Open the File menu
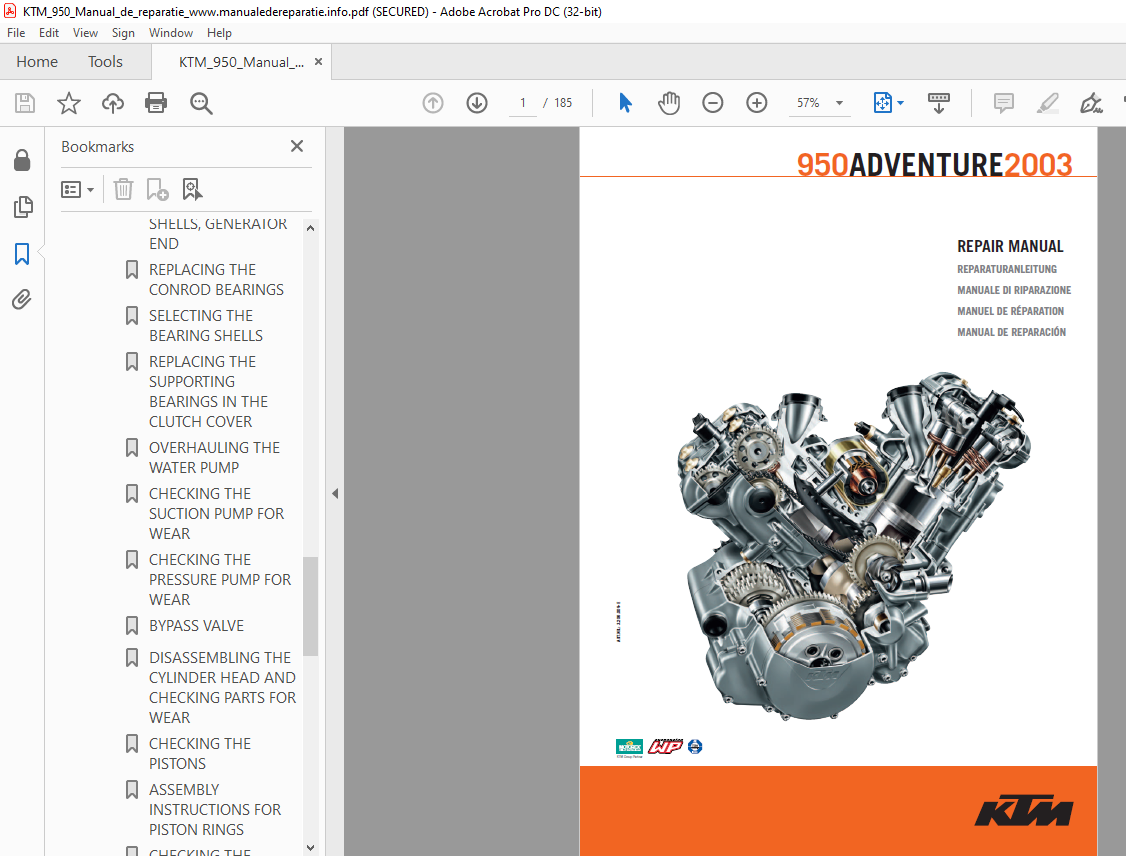The height and width of the screenshot is (856, 1126). [16, 33]
